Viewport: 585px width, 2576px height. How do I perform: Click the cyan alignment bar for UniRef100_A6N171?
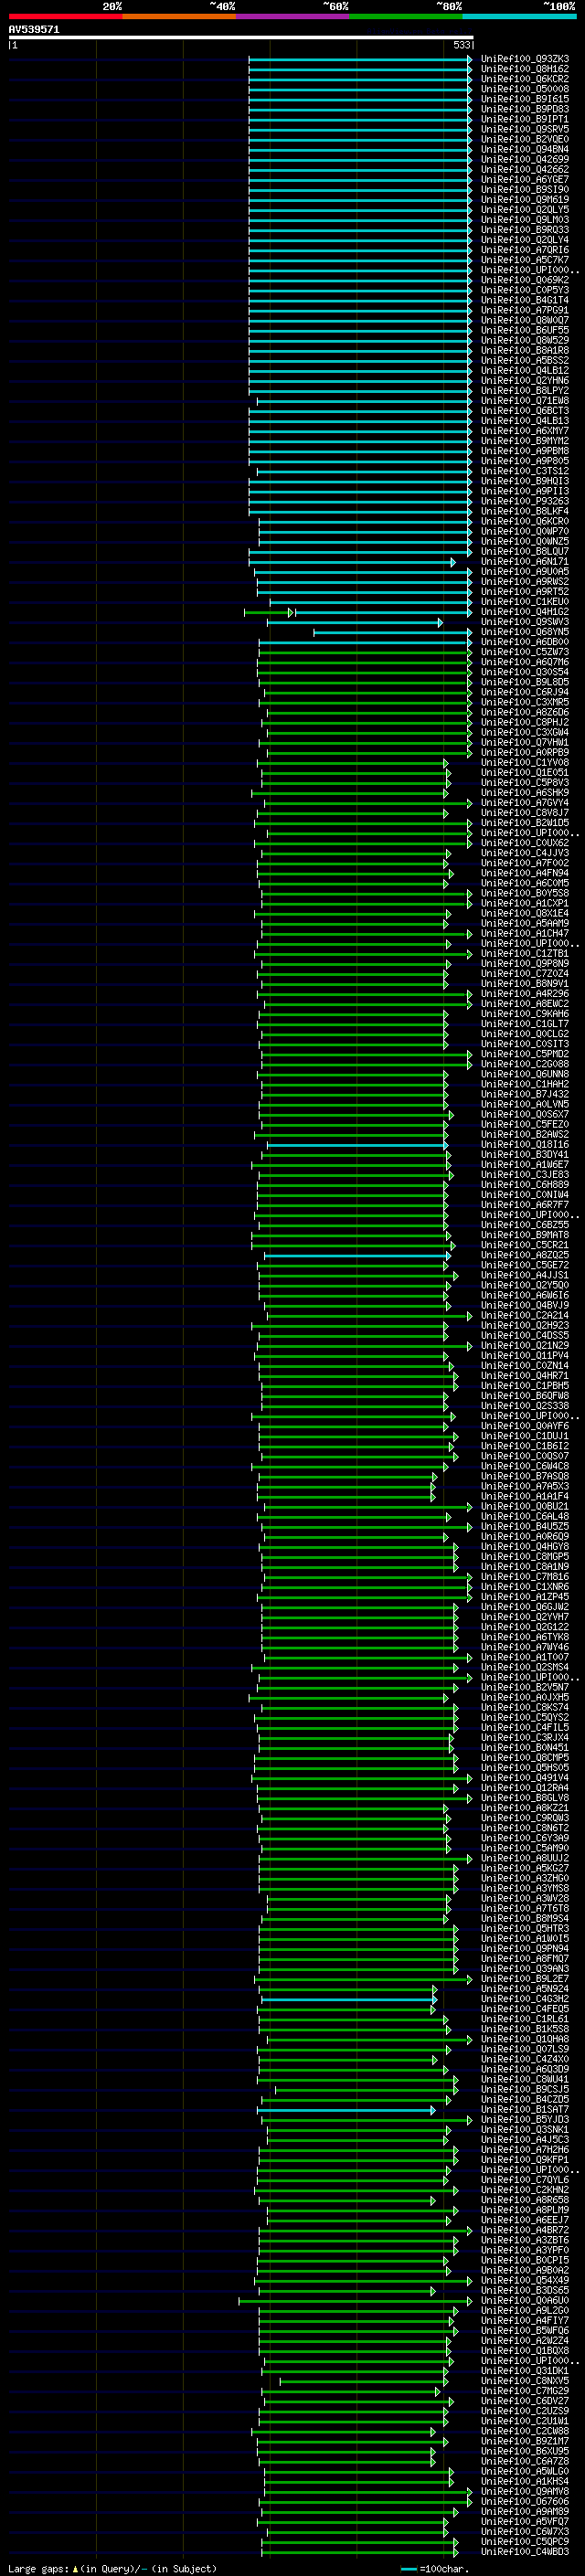(x=352, y=562)
